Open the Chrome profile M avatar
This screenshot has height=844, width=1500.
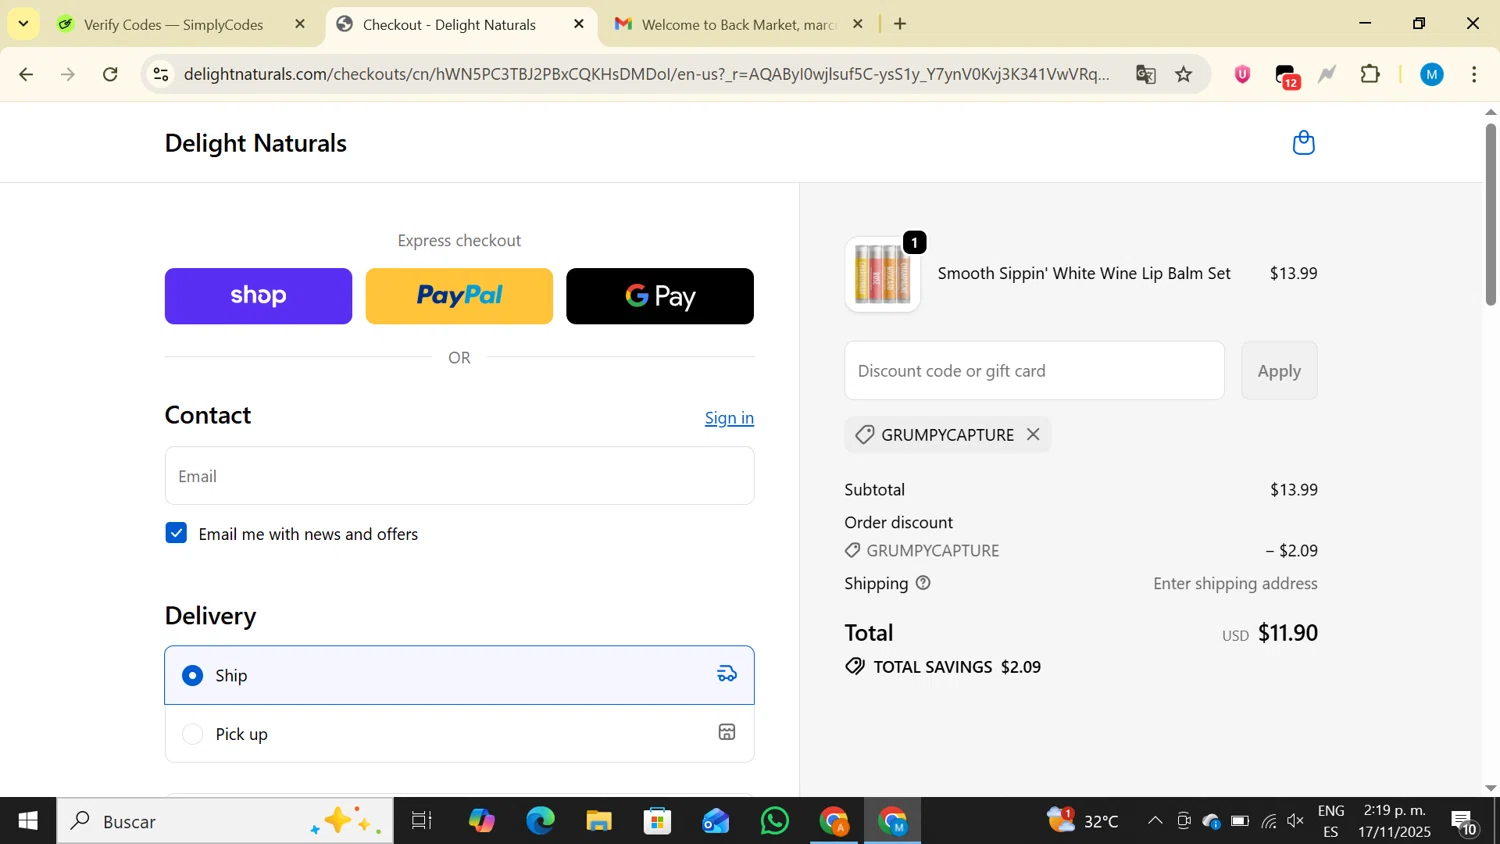coord(1432,75)
